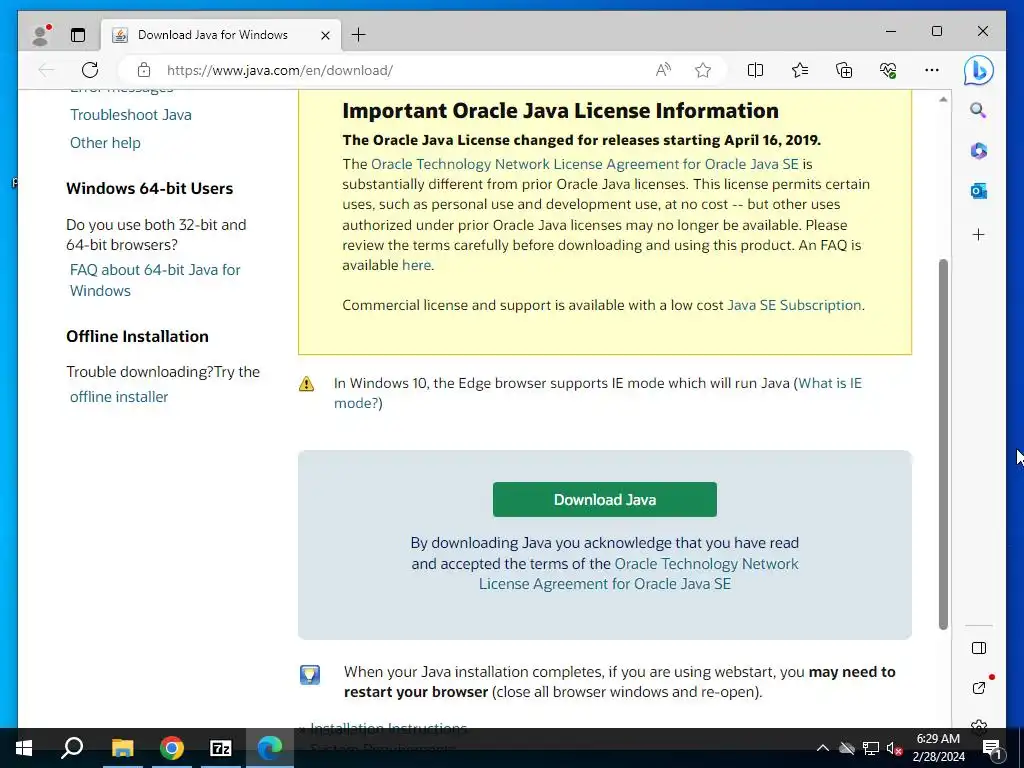Open Favorites list icon
The image size is (1024, 768).
pyautogui.click(x=799, y=70)
